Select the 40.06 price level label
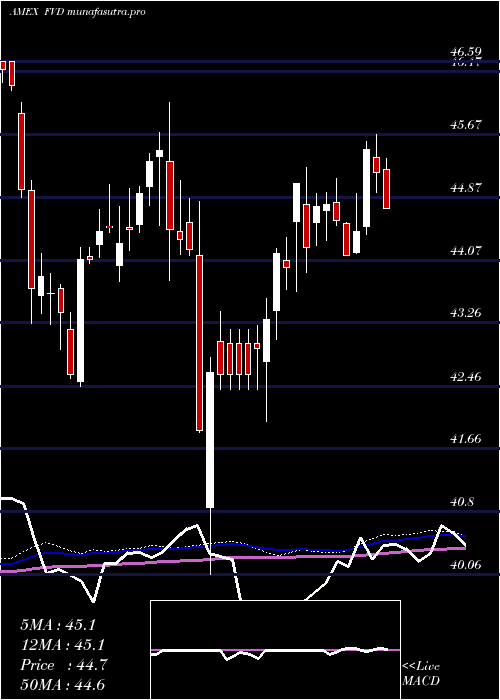 pos(465,565)
